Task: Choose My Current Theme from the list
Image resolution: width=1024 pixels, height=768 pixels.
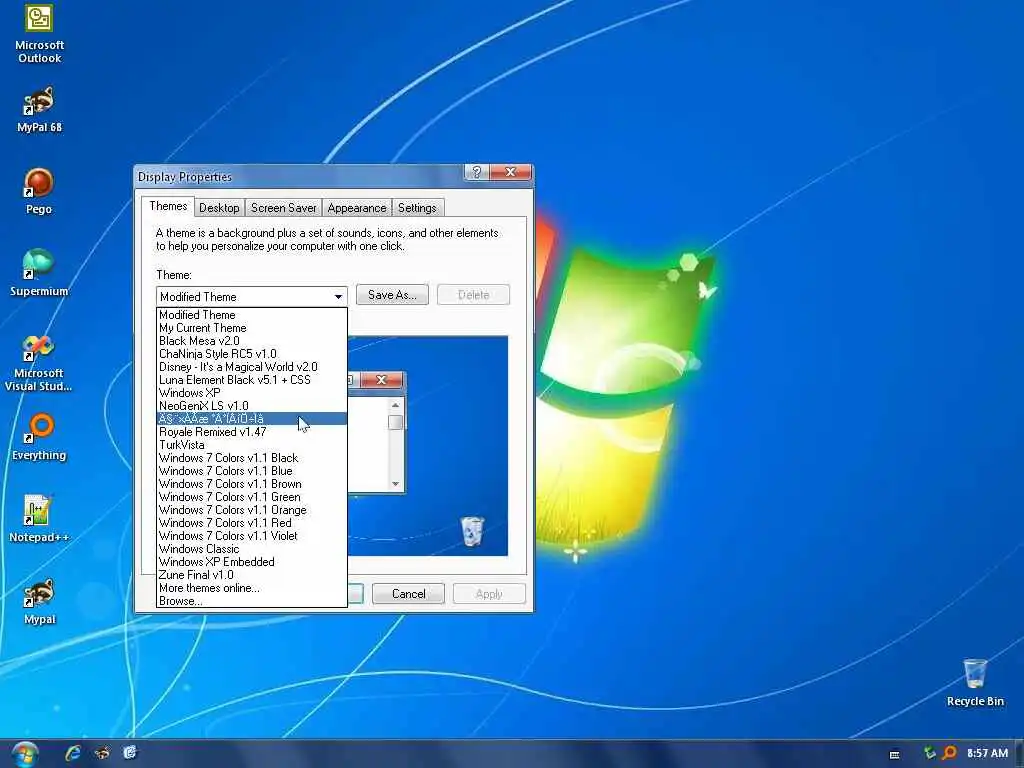Action: (252, 328)
